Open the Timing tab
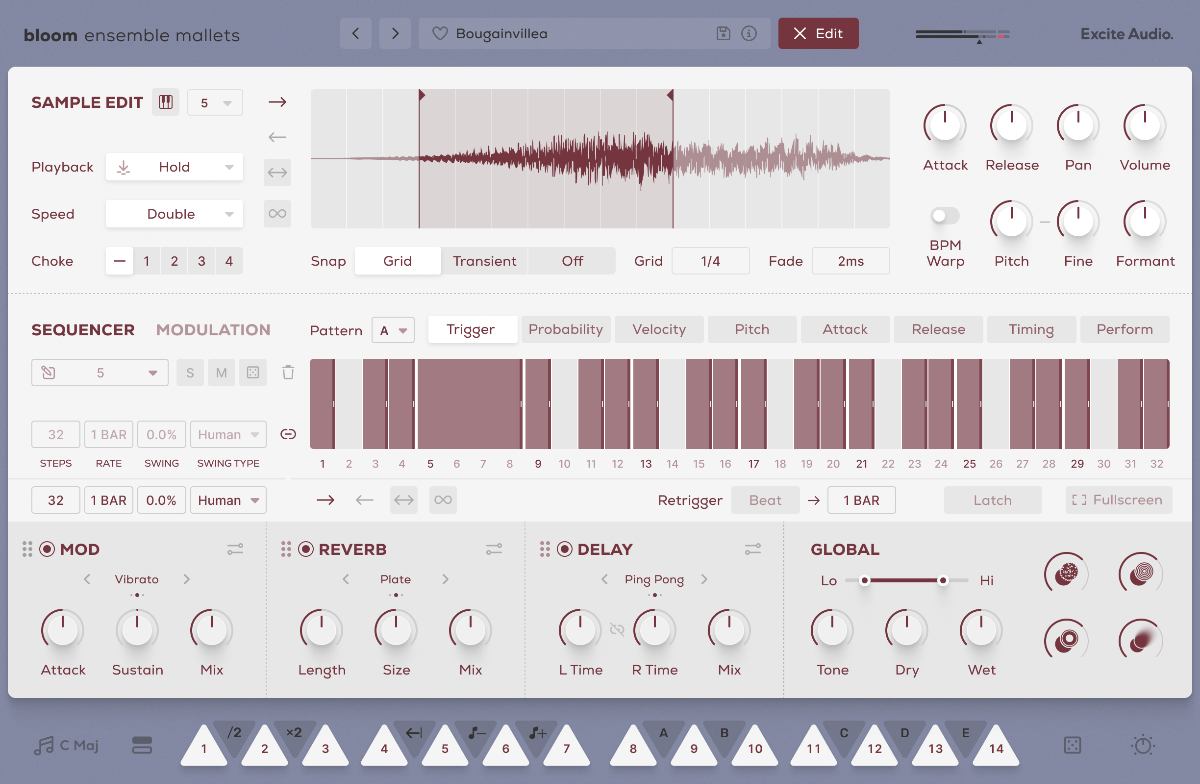 pyautogui.click(x=1031, y=329)
